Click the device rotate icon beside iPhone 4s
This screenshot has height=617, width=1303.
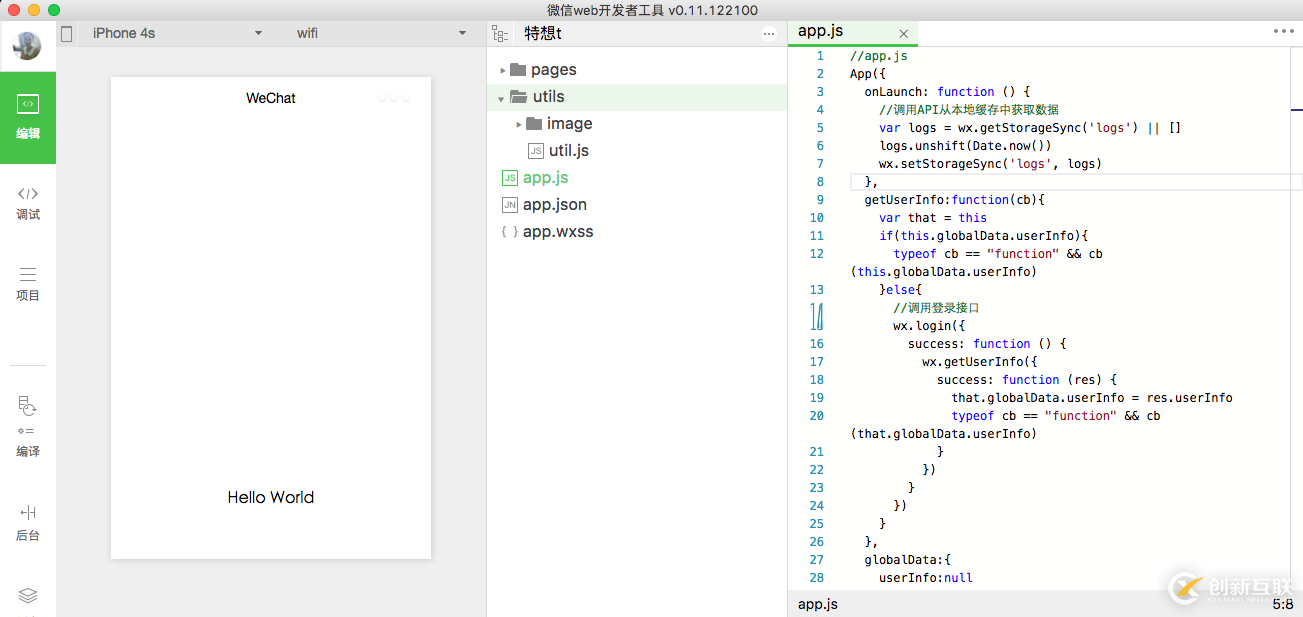(x=67, y=33)
